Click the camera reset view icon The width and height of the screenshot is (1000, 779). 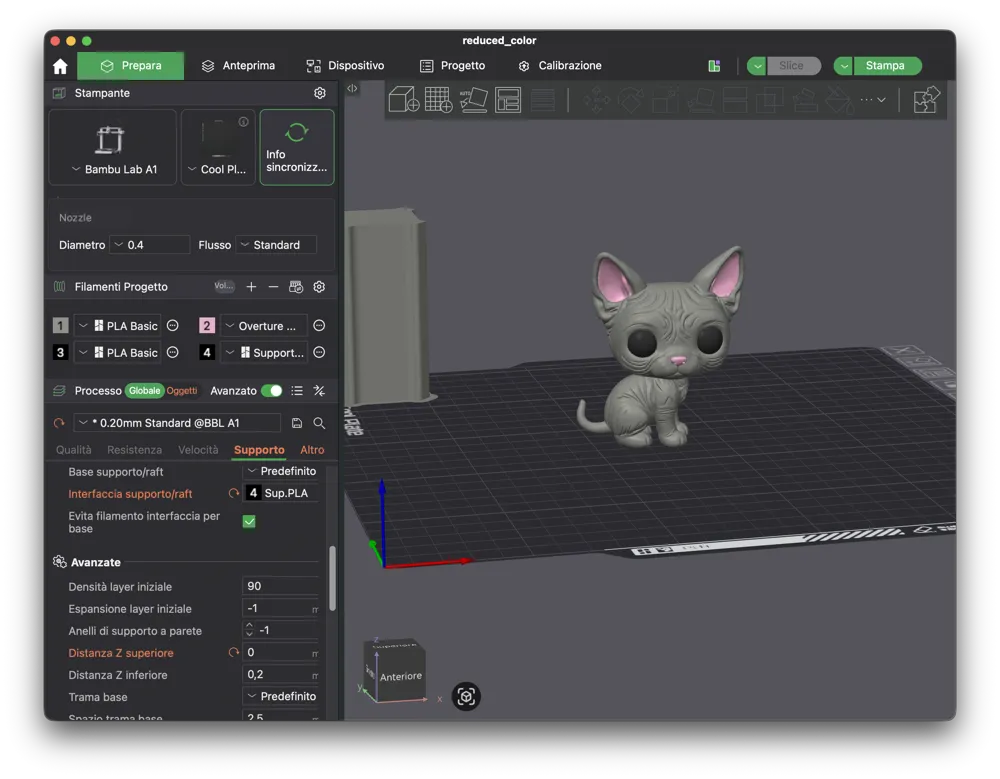[466, 696]
